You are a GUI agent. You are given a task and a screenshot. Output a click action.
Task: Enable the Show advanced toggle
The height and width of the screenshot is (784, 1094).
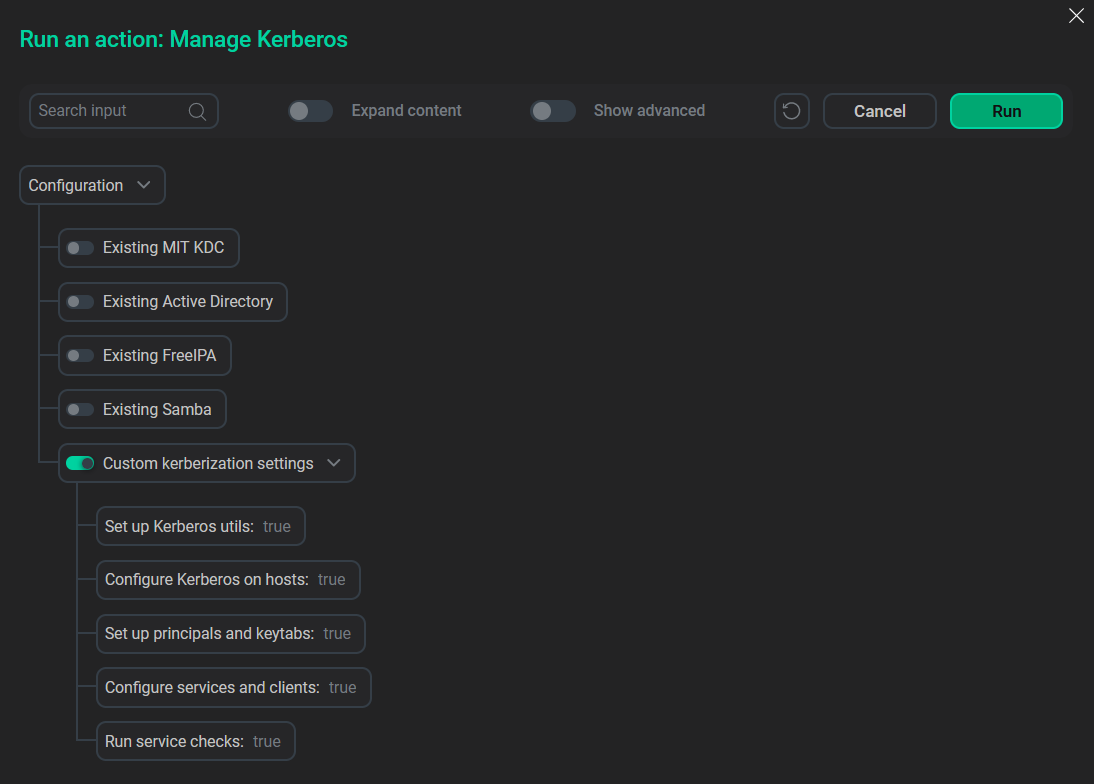[x=553, y=111]
